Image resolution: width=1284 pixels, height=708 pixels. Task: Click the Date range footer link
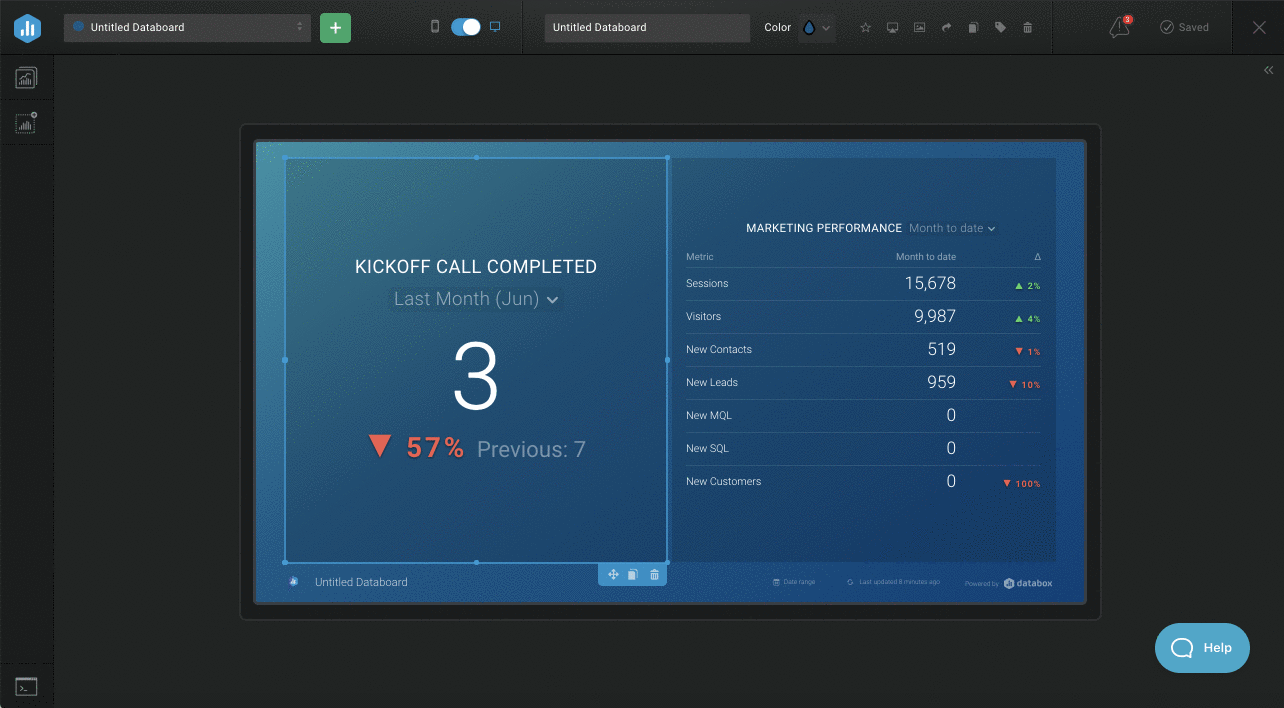(794, 582)
